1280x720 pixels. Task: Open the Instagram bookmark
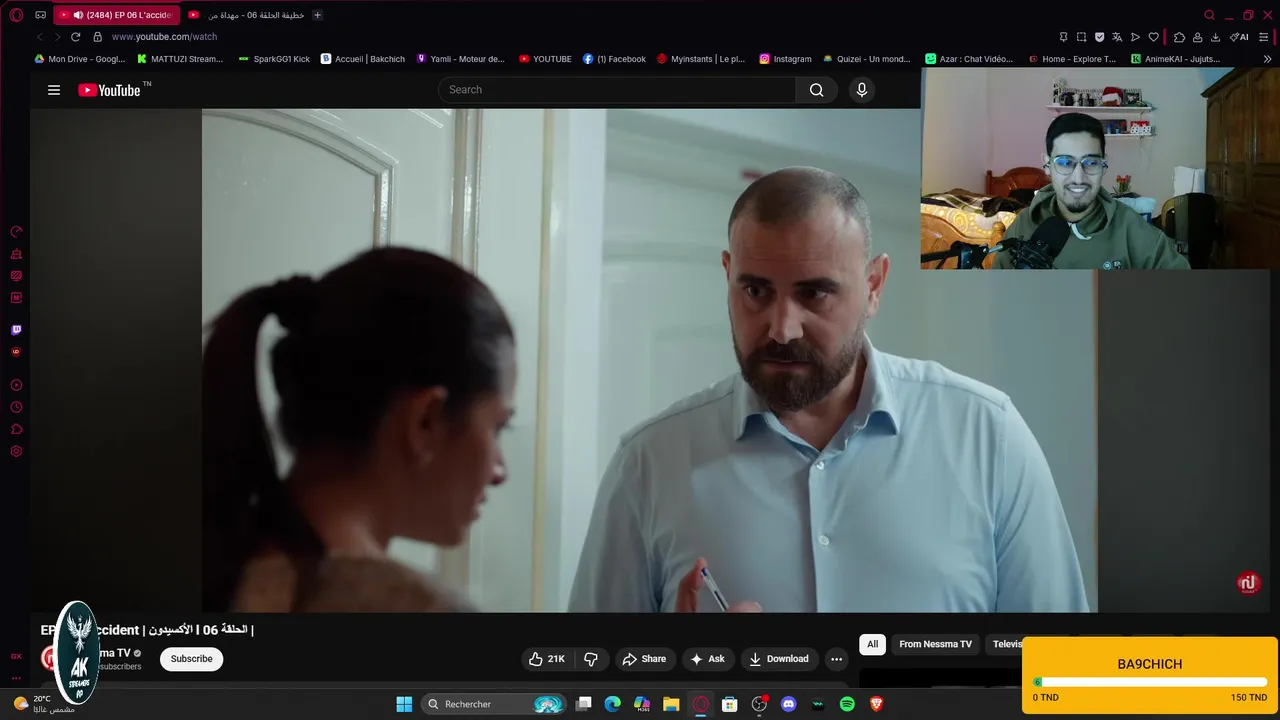[x=785, y=59]
